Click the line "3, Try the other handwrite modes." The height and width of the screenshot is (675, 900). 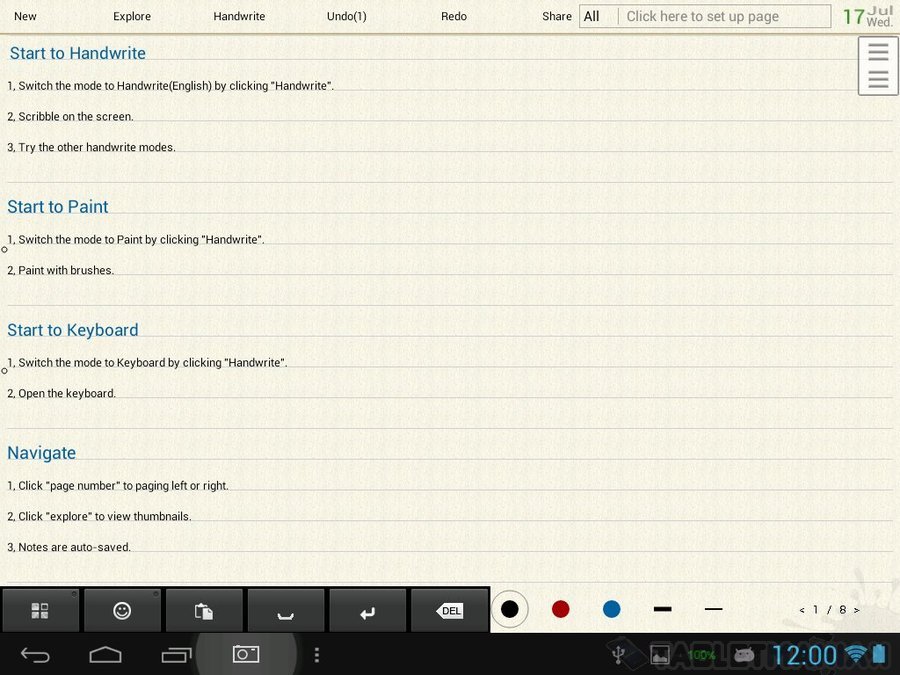pos(91,148)
